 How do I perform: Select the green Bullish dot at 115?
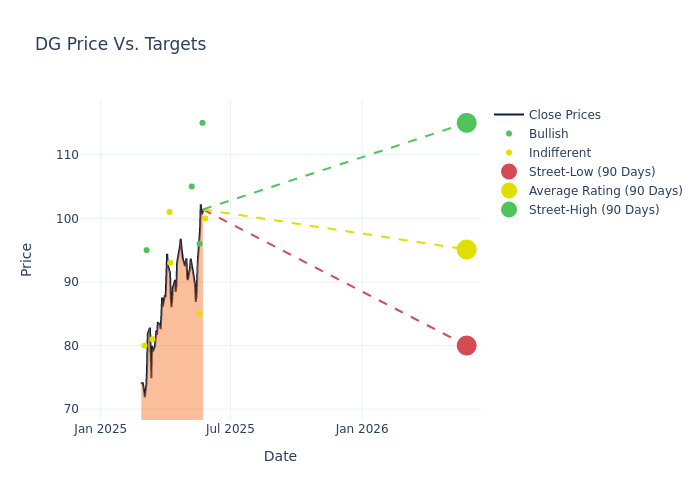tap(202, 123)
